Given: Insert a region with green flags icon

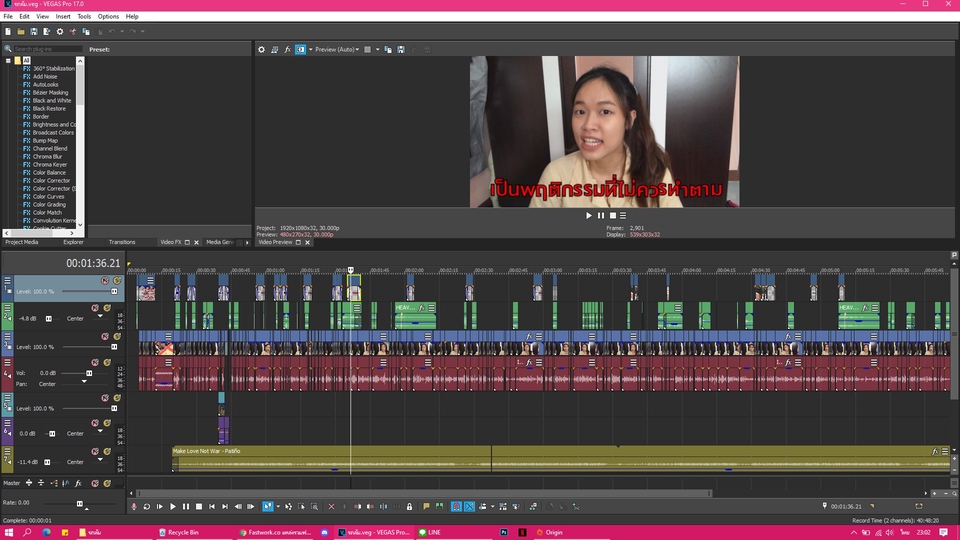Looking at the screenshot, I should click(440, 506).
